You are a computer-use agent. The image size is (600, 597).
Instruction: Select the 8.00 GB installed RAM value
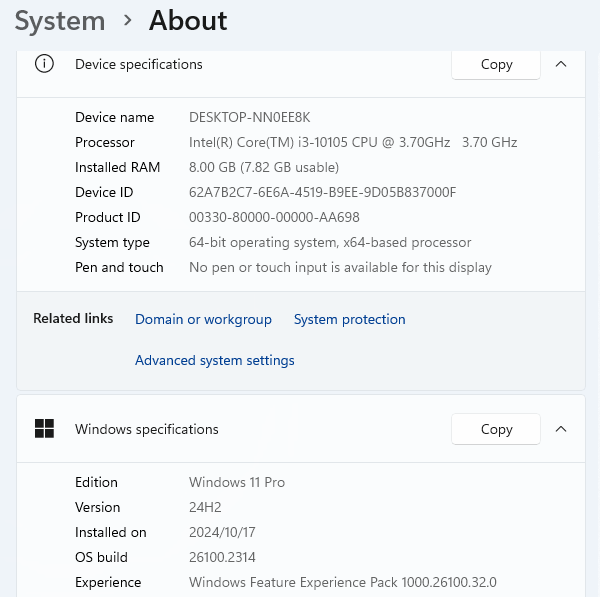264,167
